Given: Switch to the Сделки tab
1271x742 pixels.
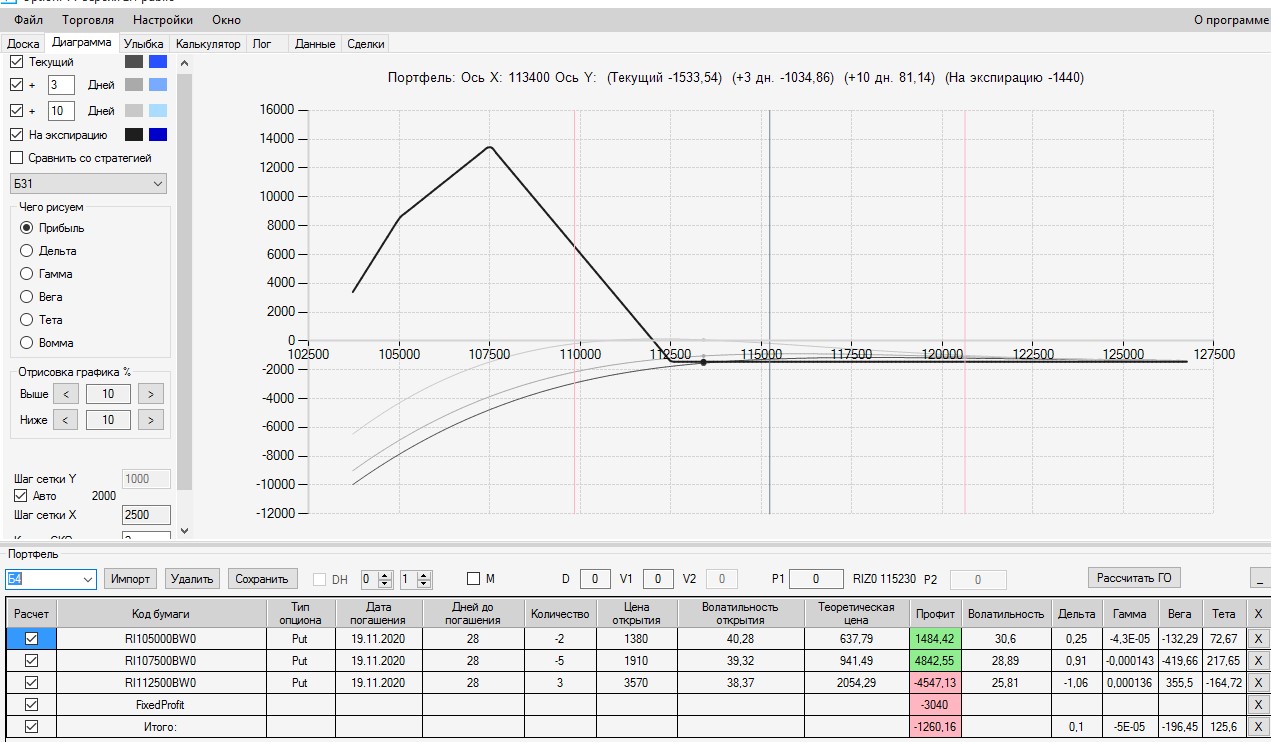Looking at the screenshot, I should (x=365, y=44).
